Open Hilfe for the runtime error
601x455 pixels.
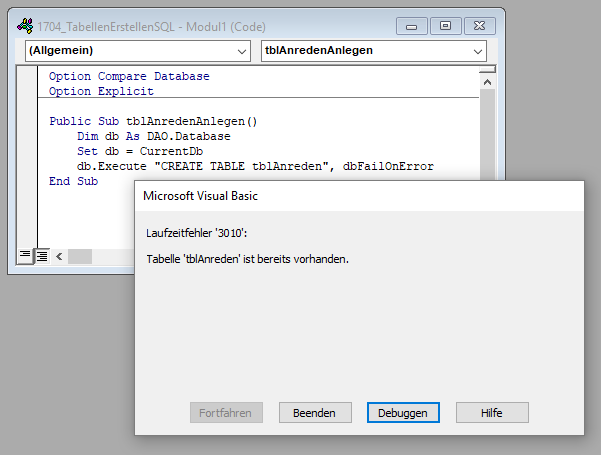(x=492, y=412)
